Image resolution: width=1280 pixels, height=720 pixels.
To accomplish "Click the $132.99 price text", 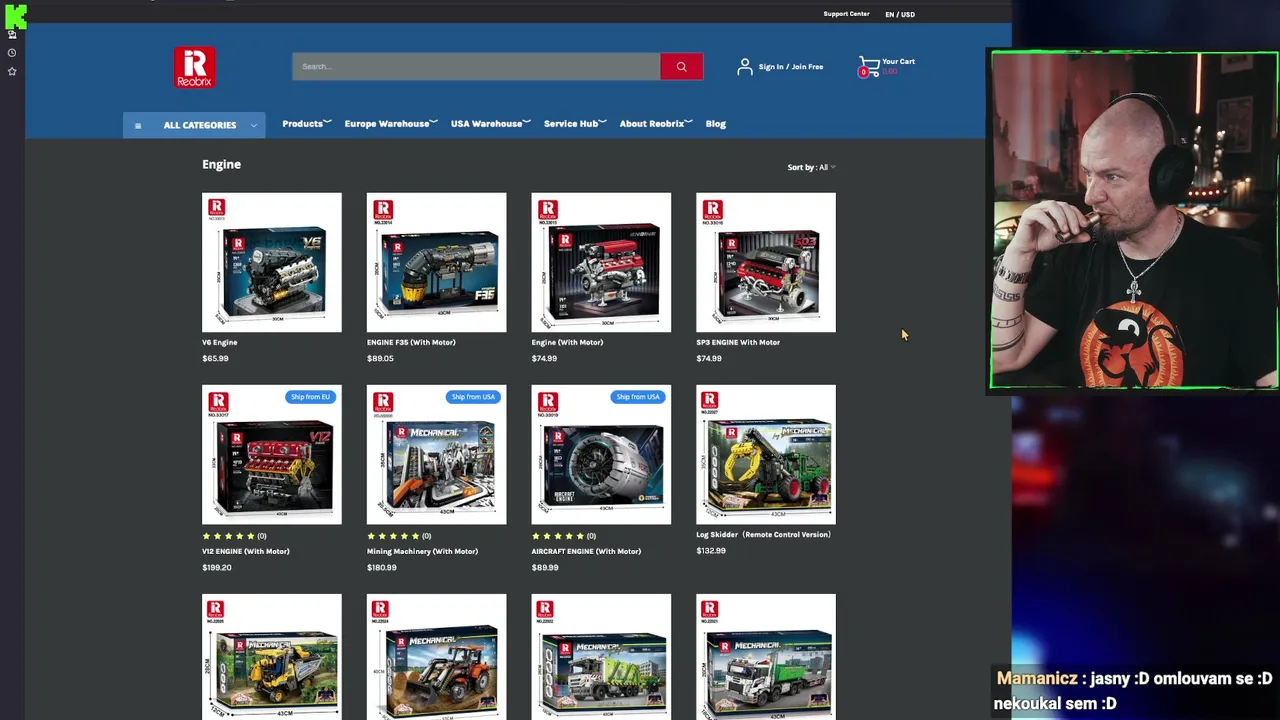I will click(711, 550).
